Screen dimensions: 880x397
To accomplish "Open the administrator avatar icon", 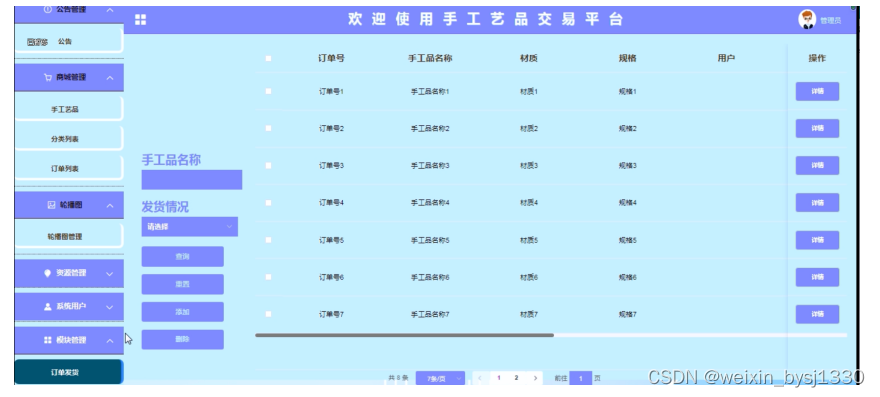I will tap(807, 20).
